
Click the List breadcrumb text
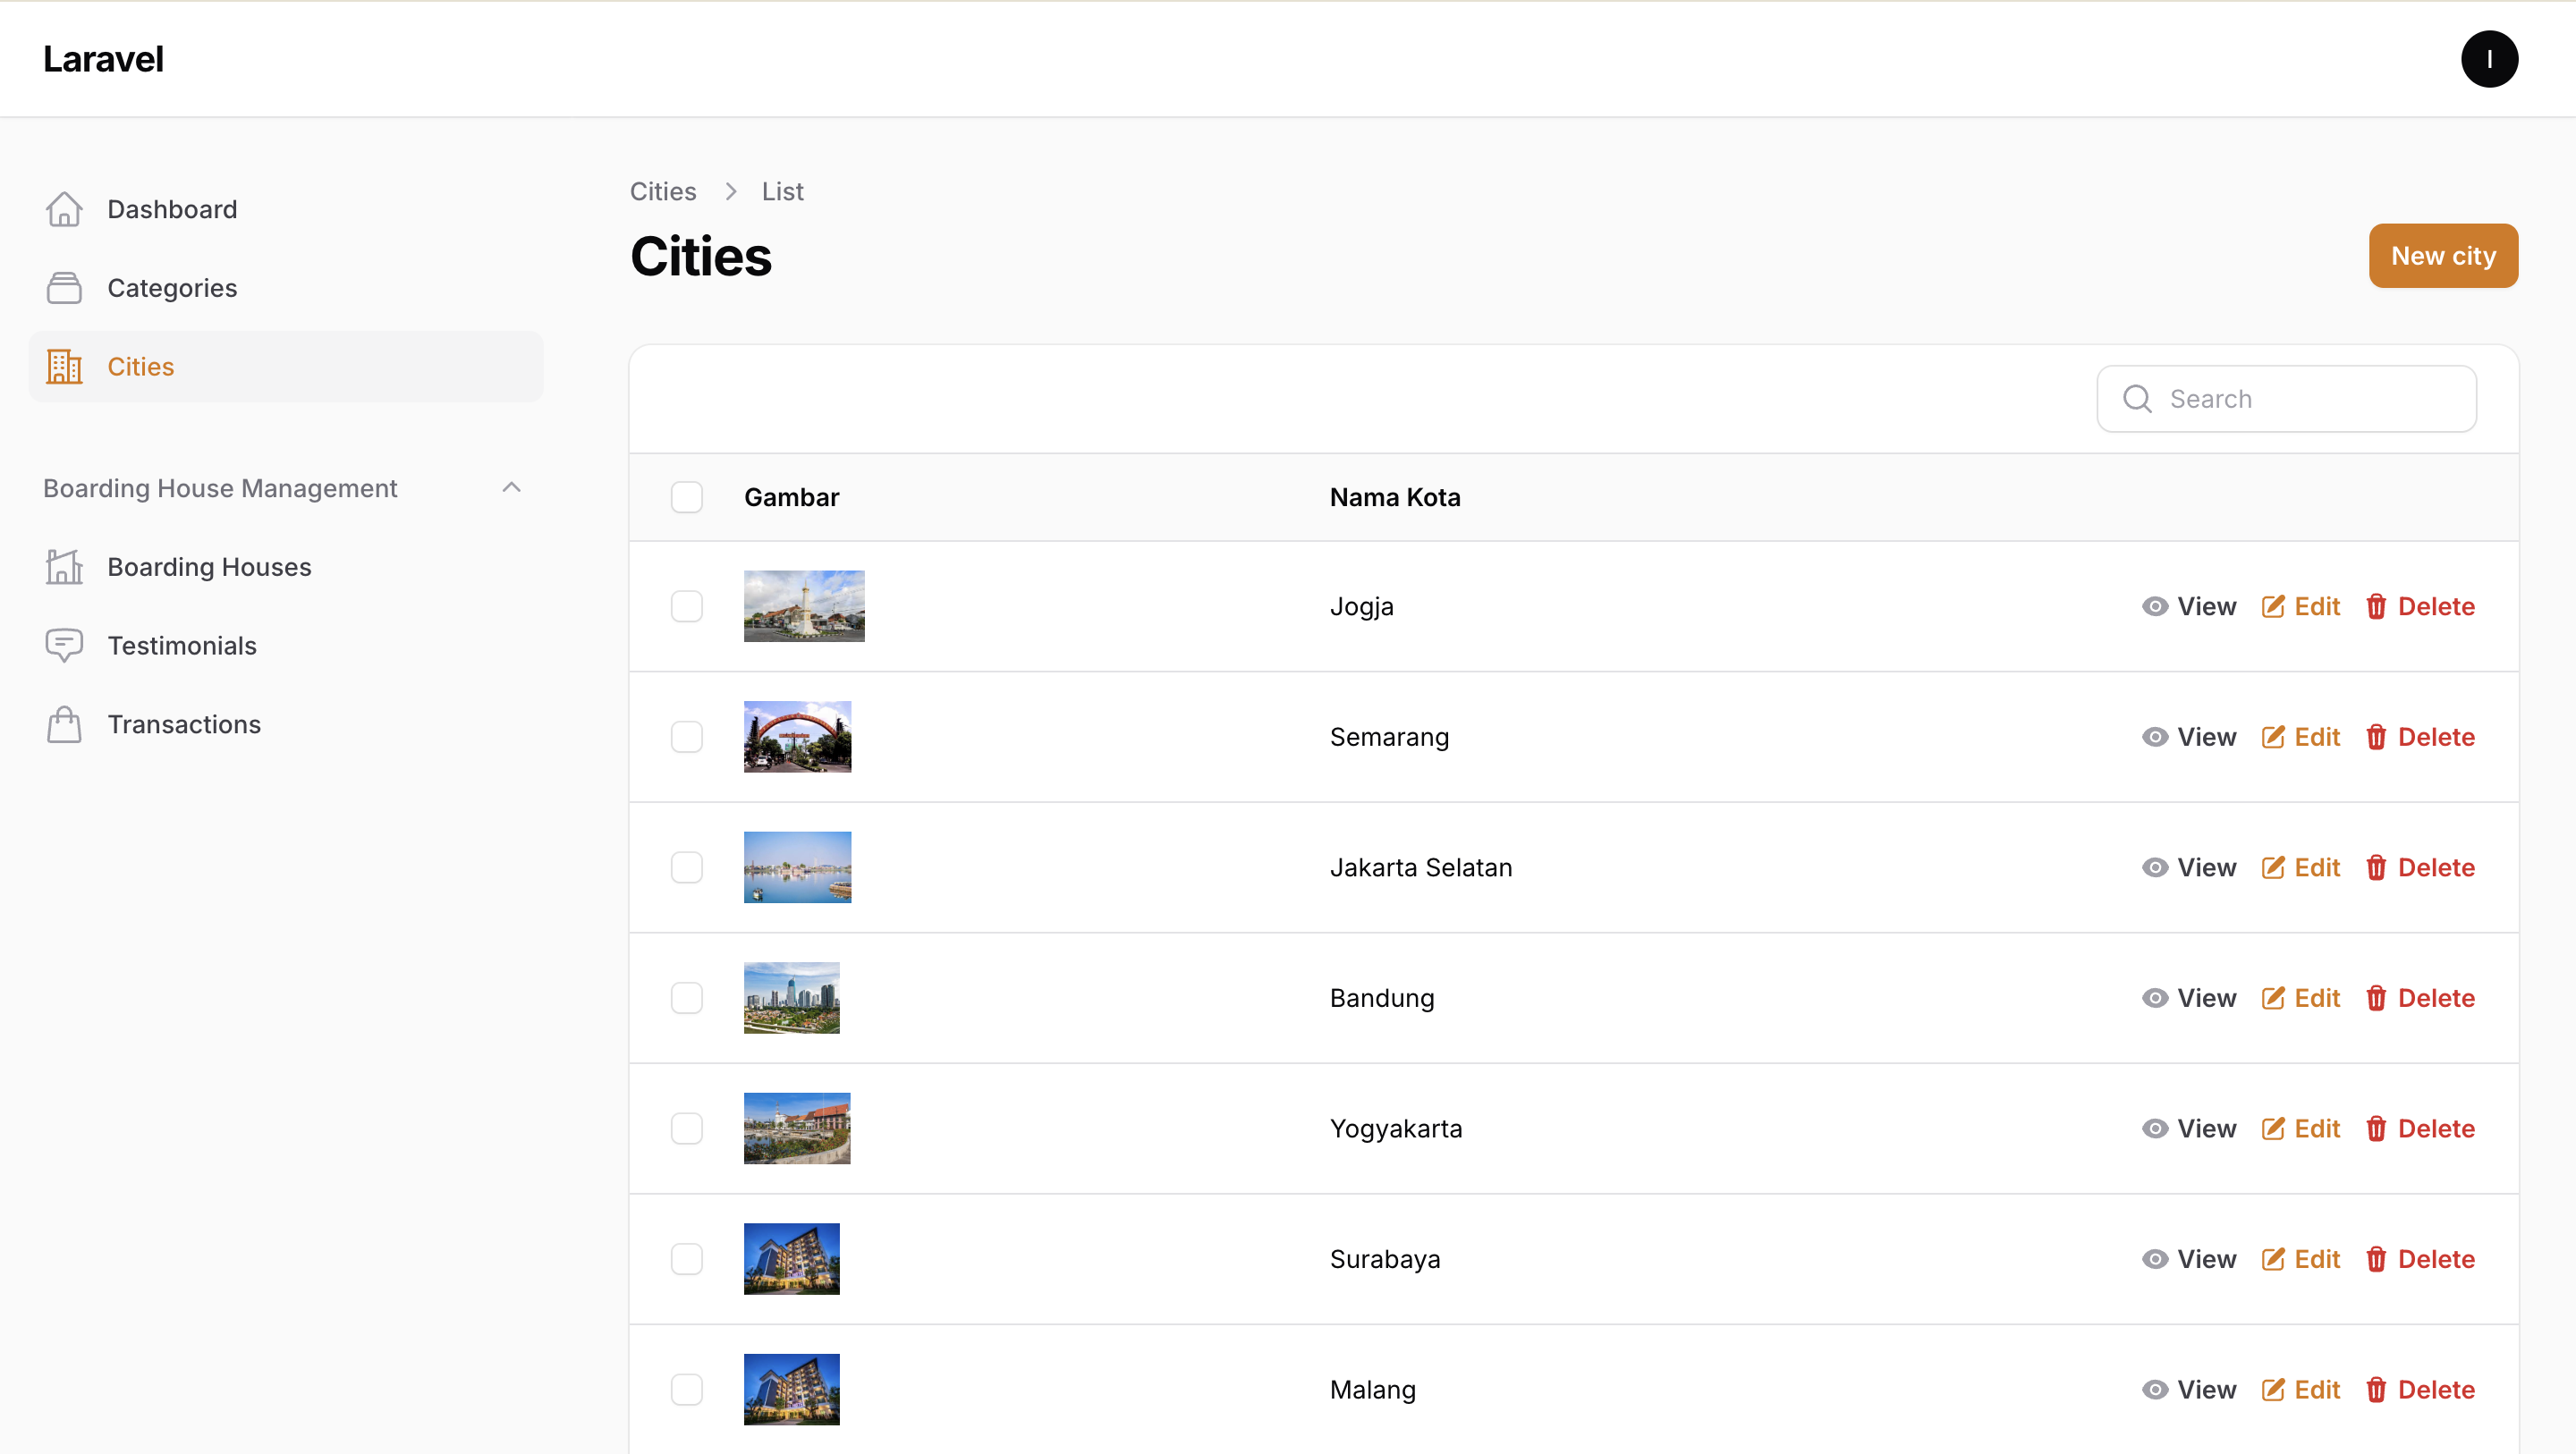(782, 191)
